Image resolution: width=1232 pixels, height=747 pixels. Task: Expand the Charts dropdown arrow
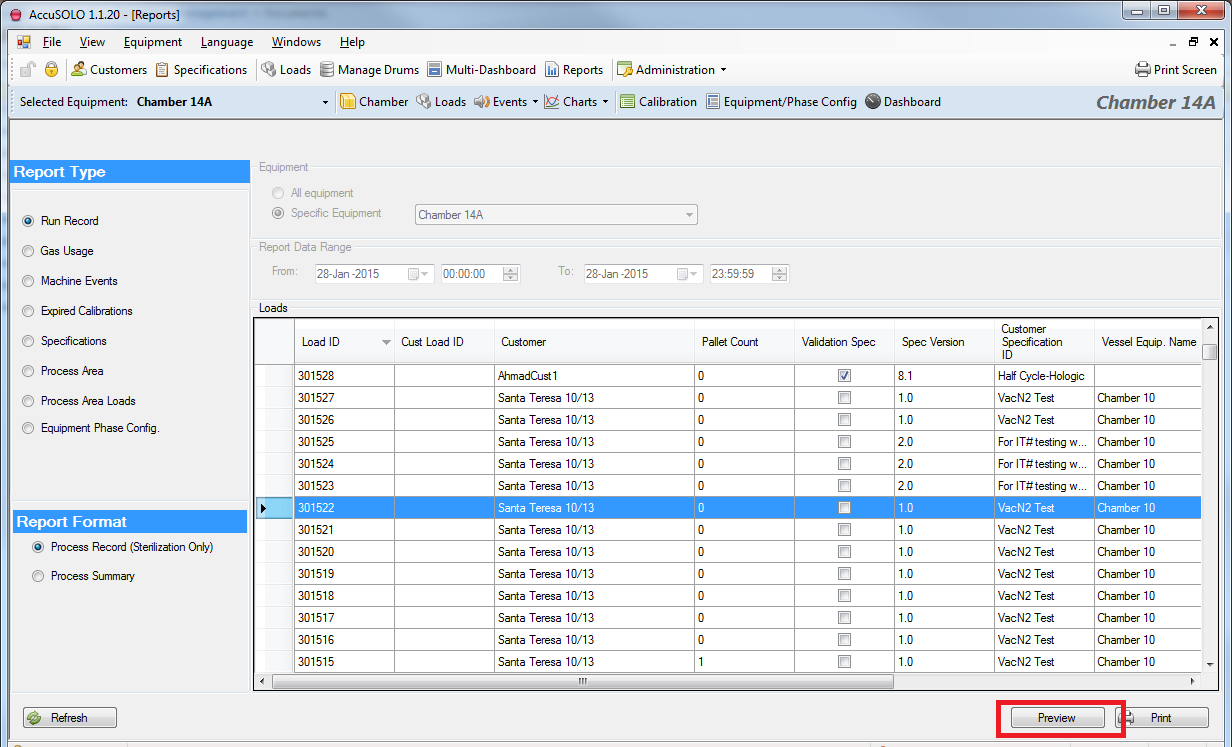[605, 102]
